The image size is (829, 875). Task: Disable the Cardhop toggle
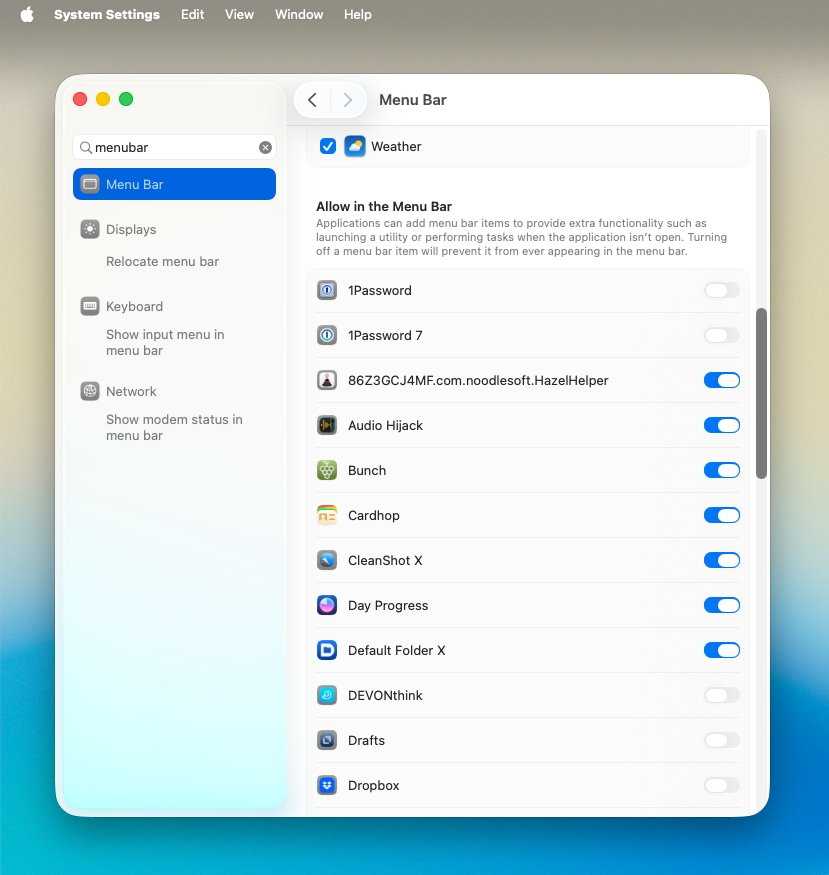click(721, 516)
